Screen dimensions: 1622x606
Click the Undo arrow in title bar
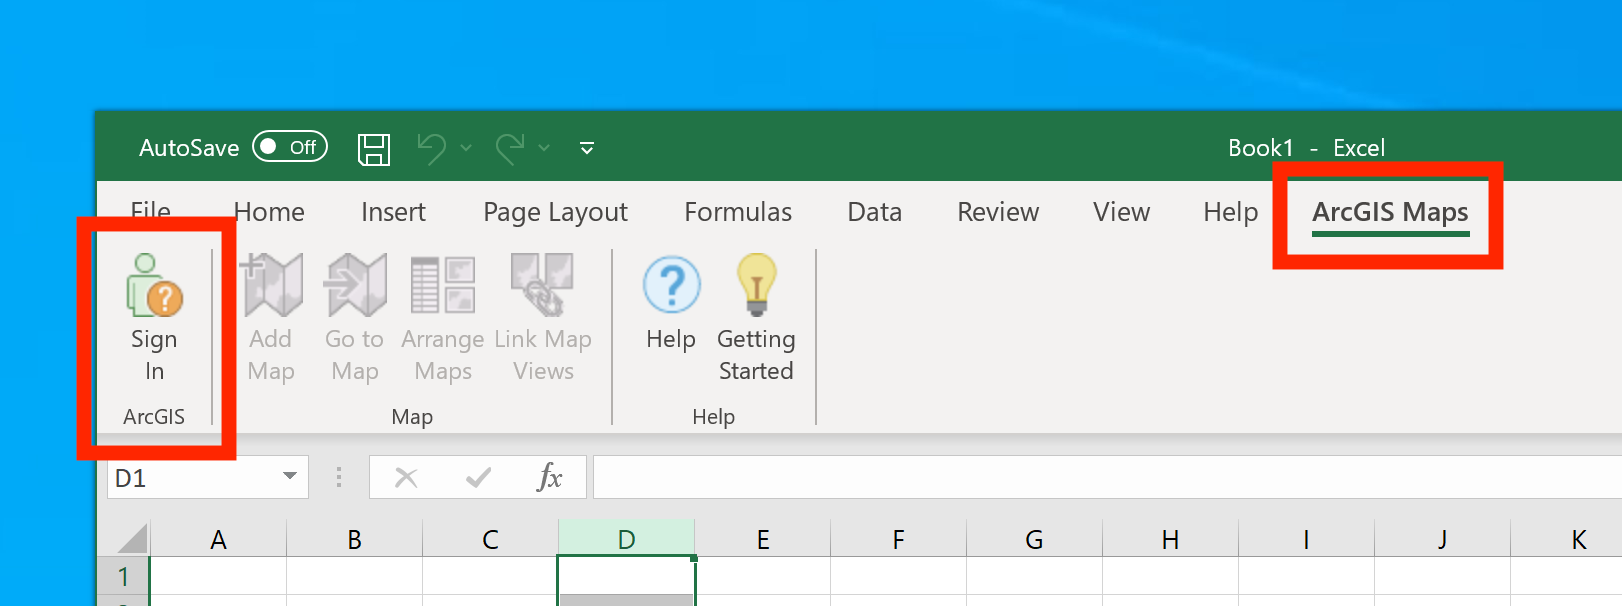431,149
